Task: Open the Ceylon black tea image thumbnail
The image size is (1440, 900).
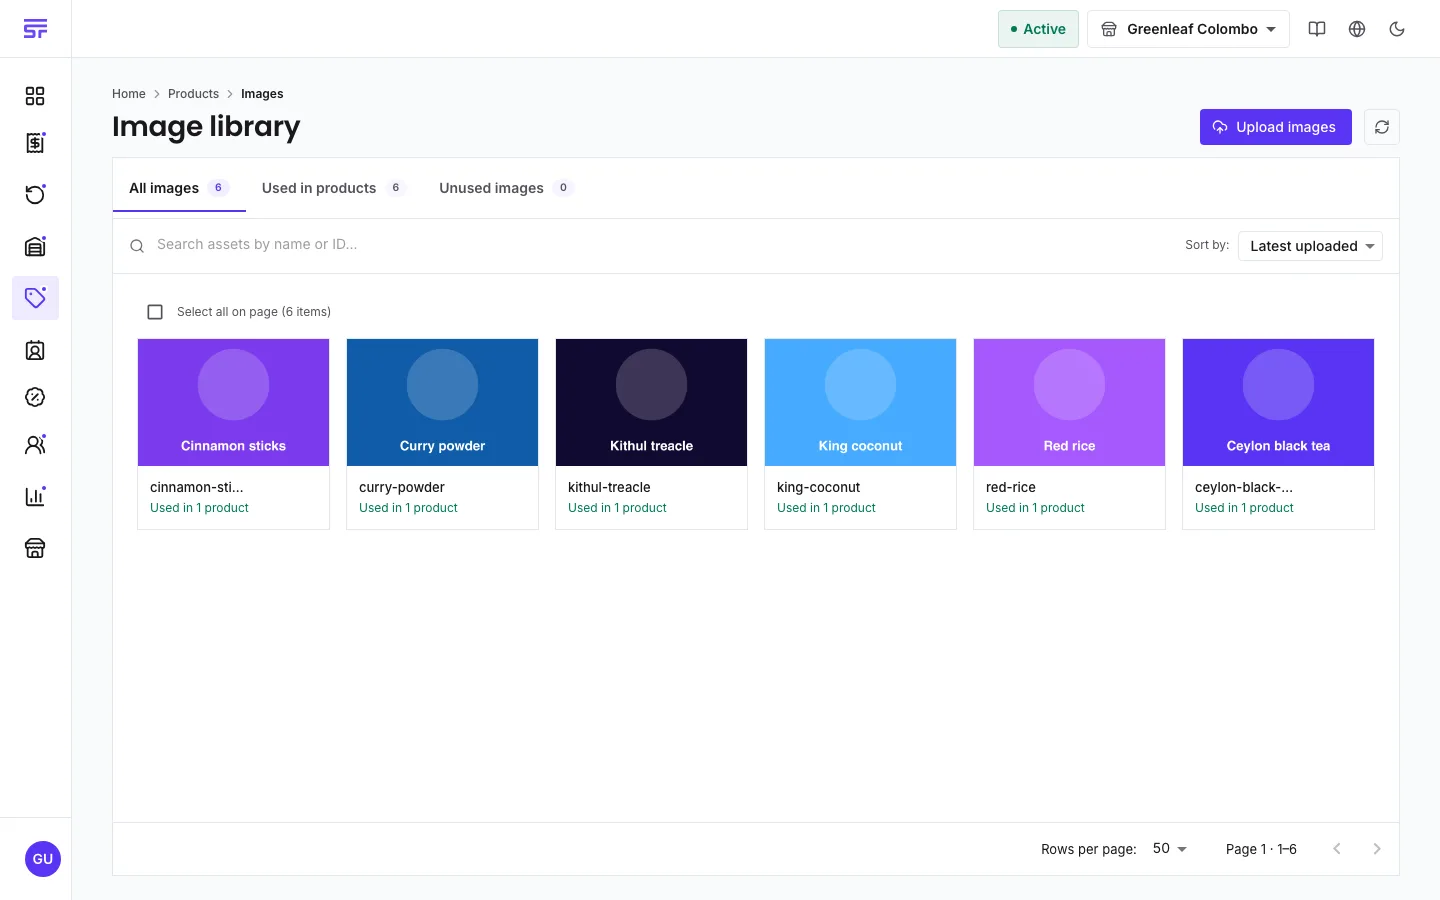Action: coord(1278,402)
